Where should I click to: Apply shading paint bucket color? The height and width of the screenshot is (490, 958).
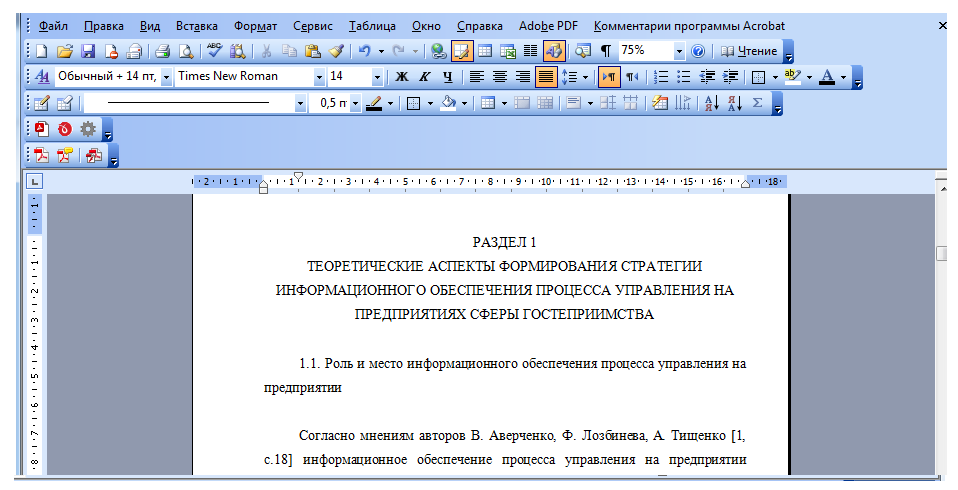(x=449, y=103)
